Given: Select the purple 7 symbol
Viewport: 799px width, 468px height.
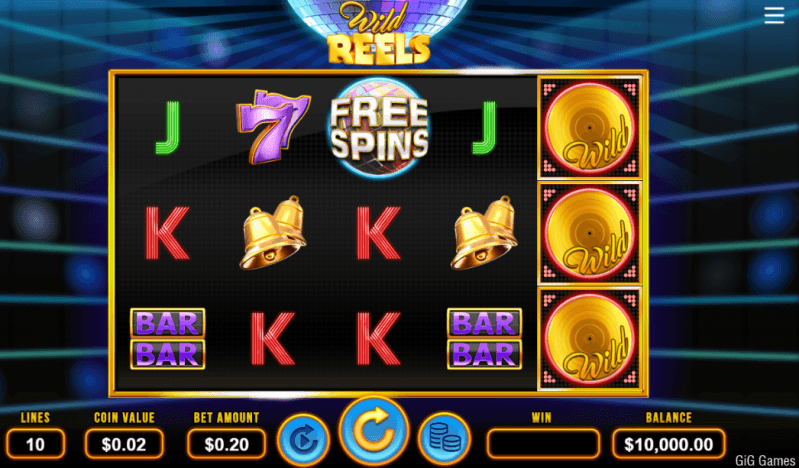Looking at the screenshot, I should 273,126.
